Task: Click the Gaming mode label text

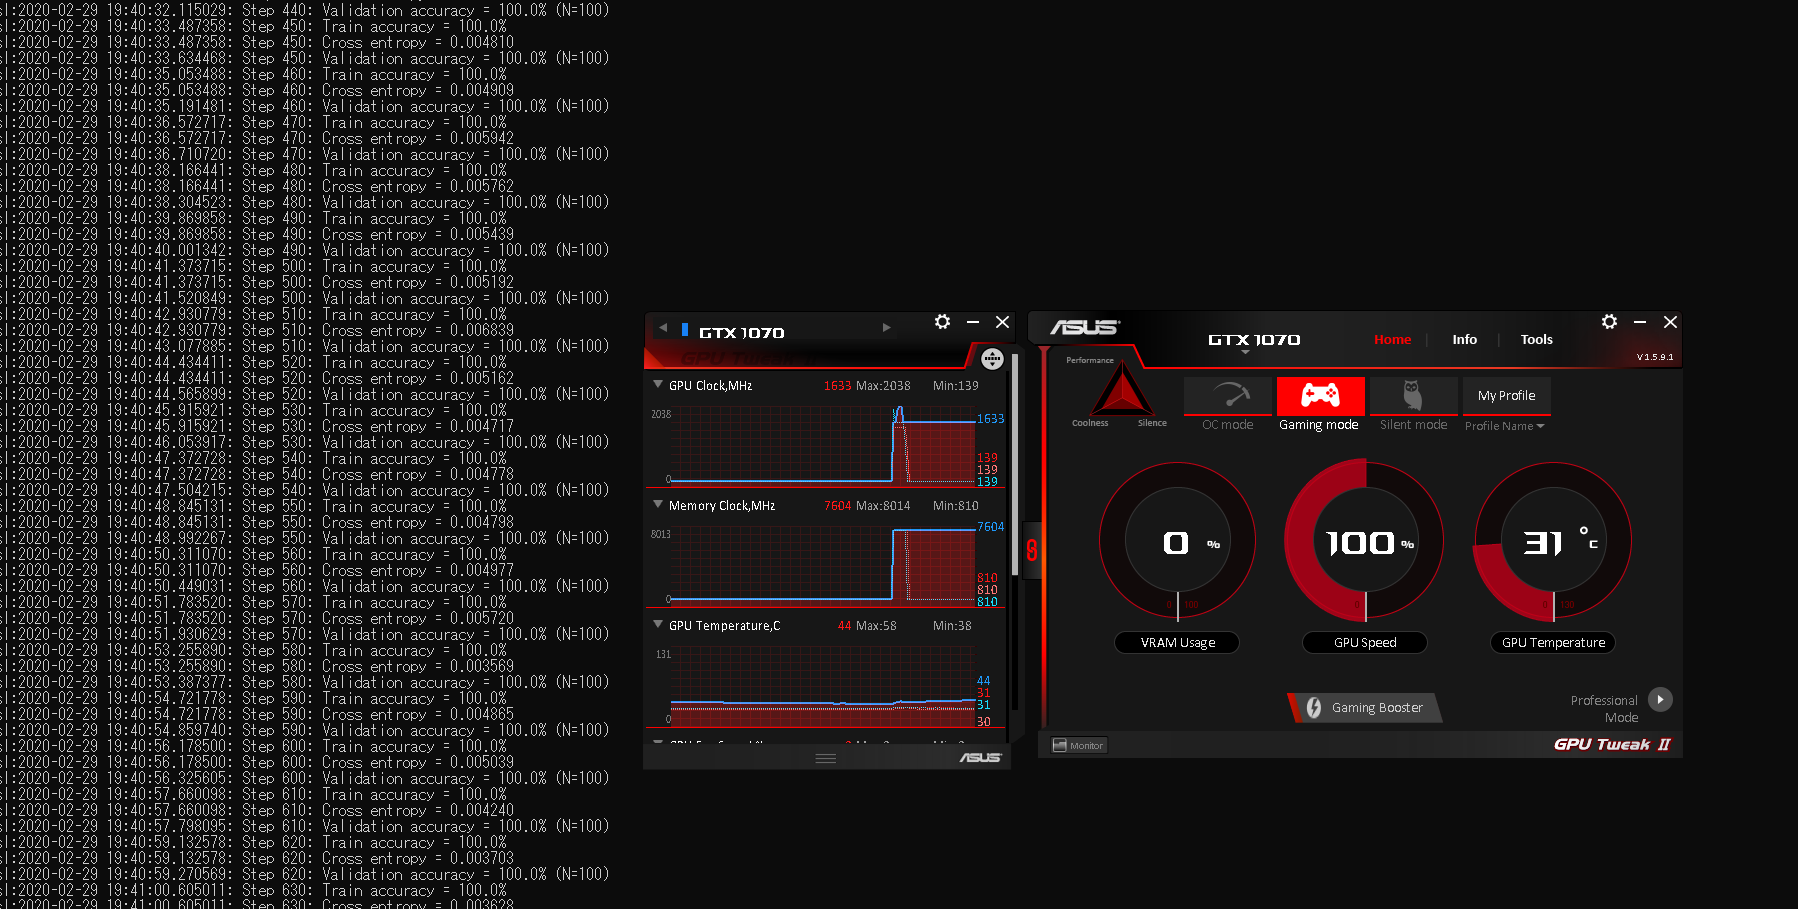Action: point(1319,425)
